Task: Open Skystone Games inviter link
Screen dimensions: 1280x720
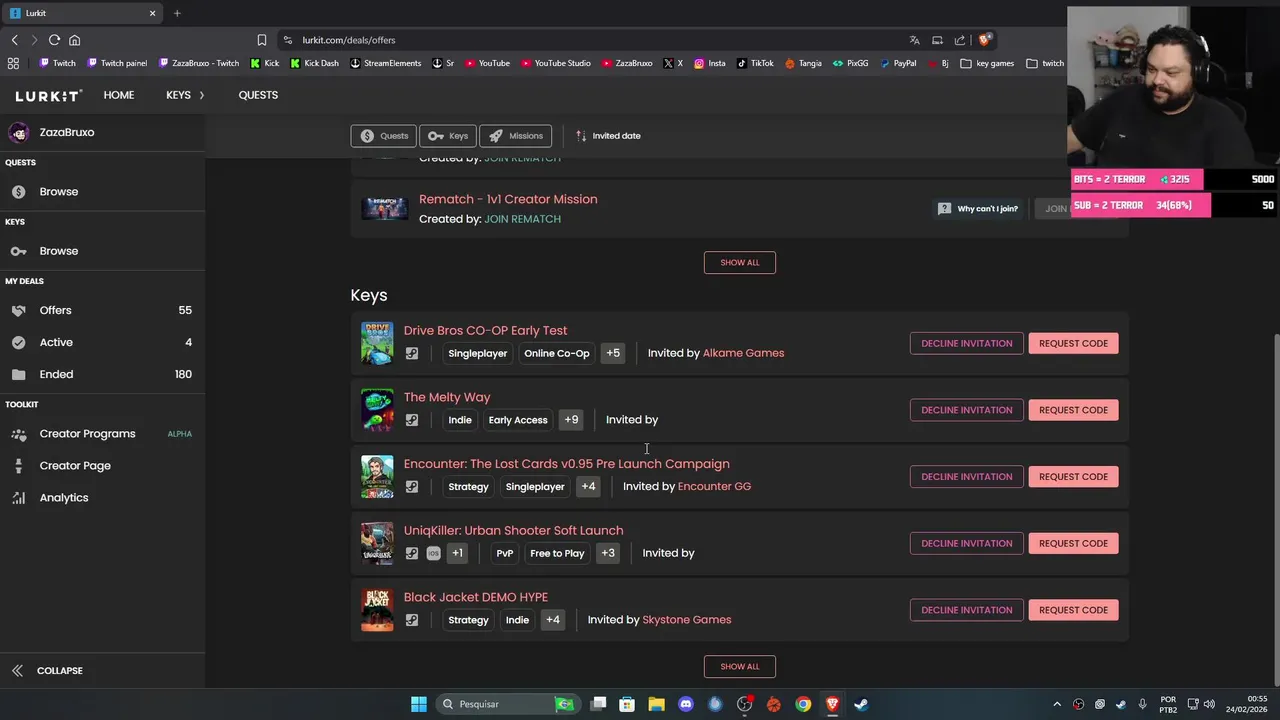Action: [686, 620]
